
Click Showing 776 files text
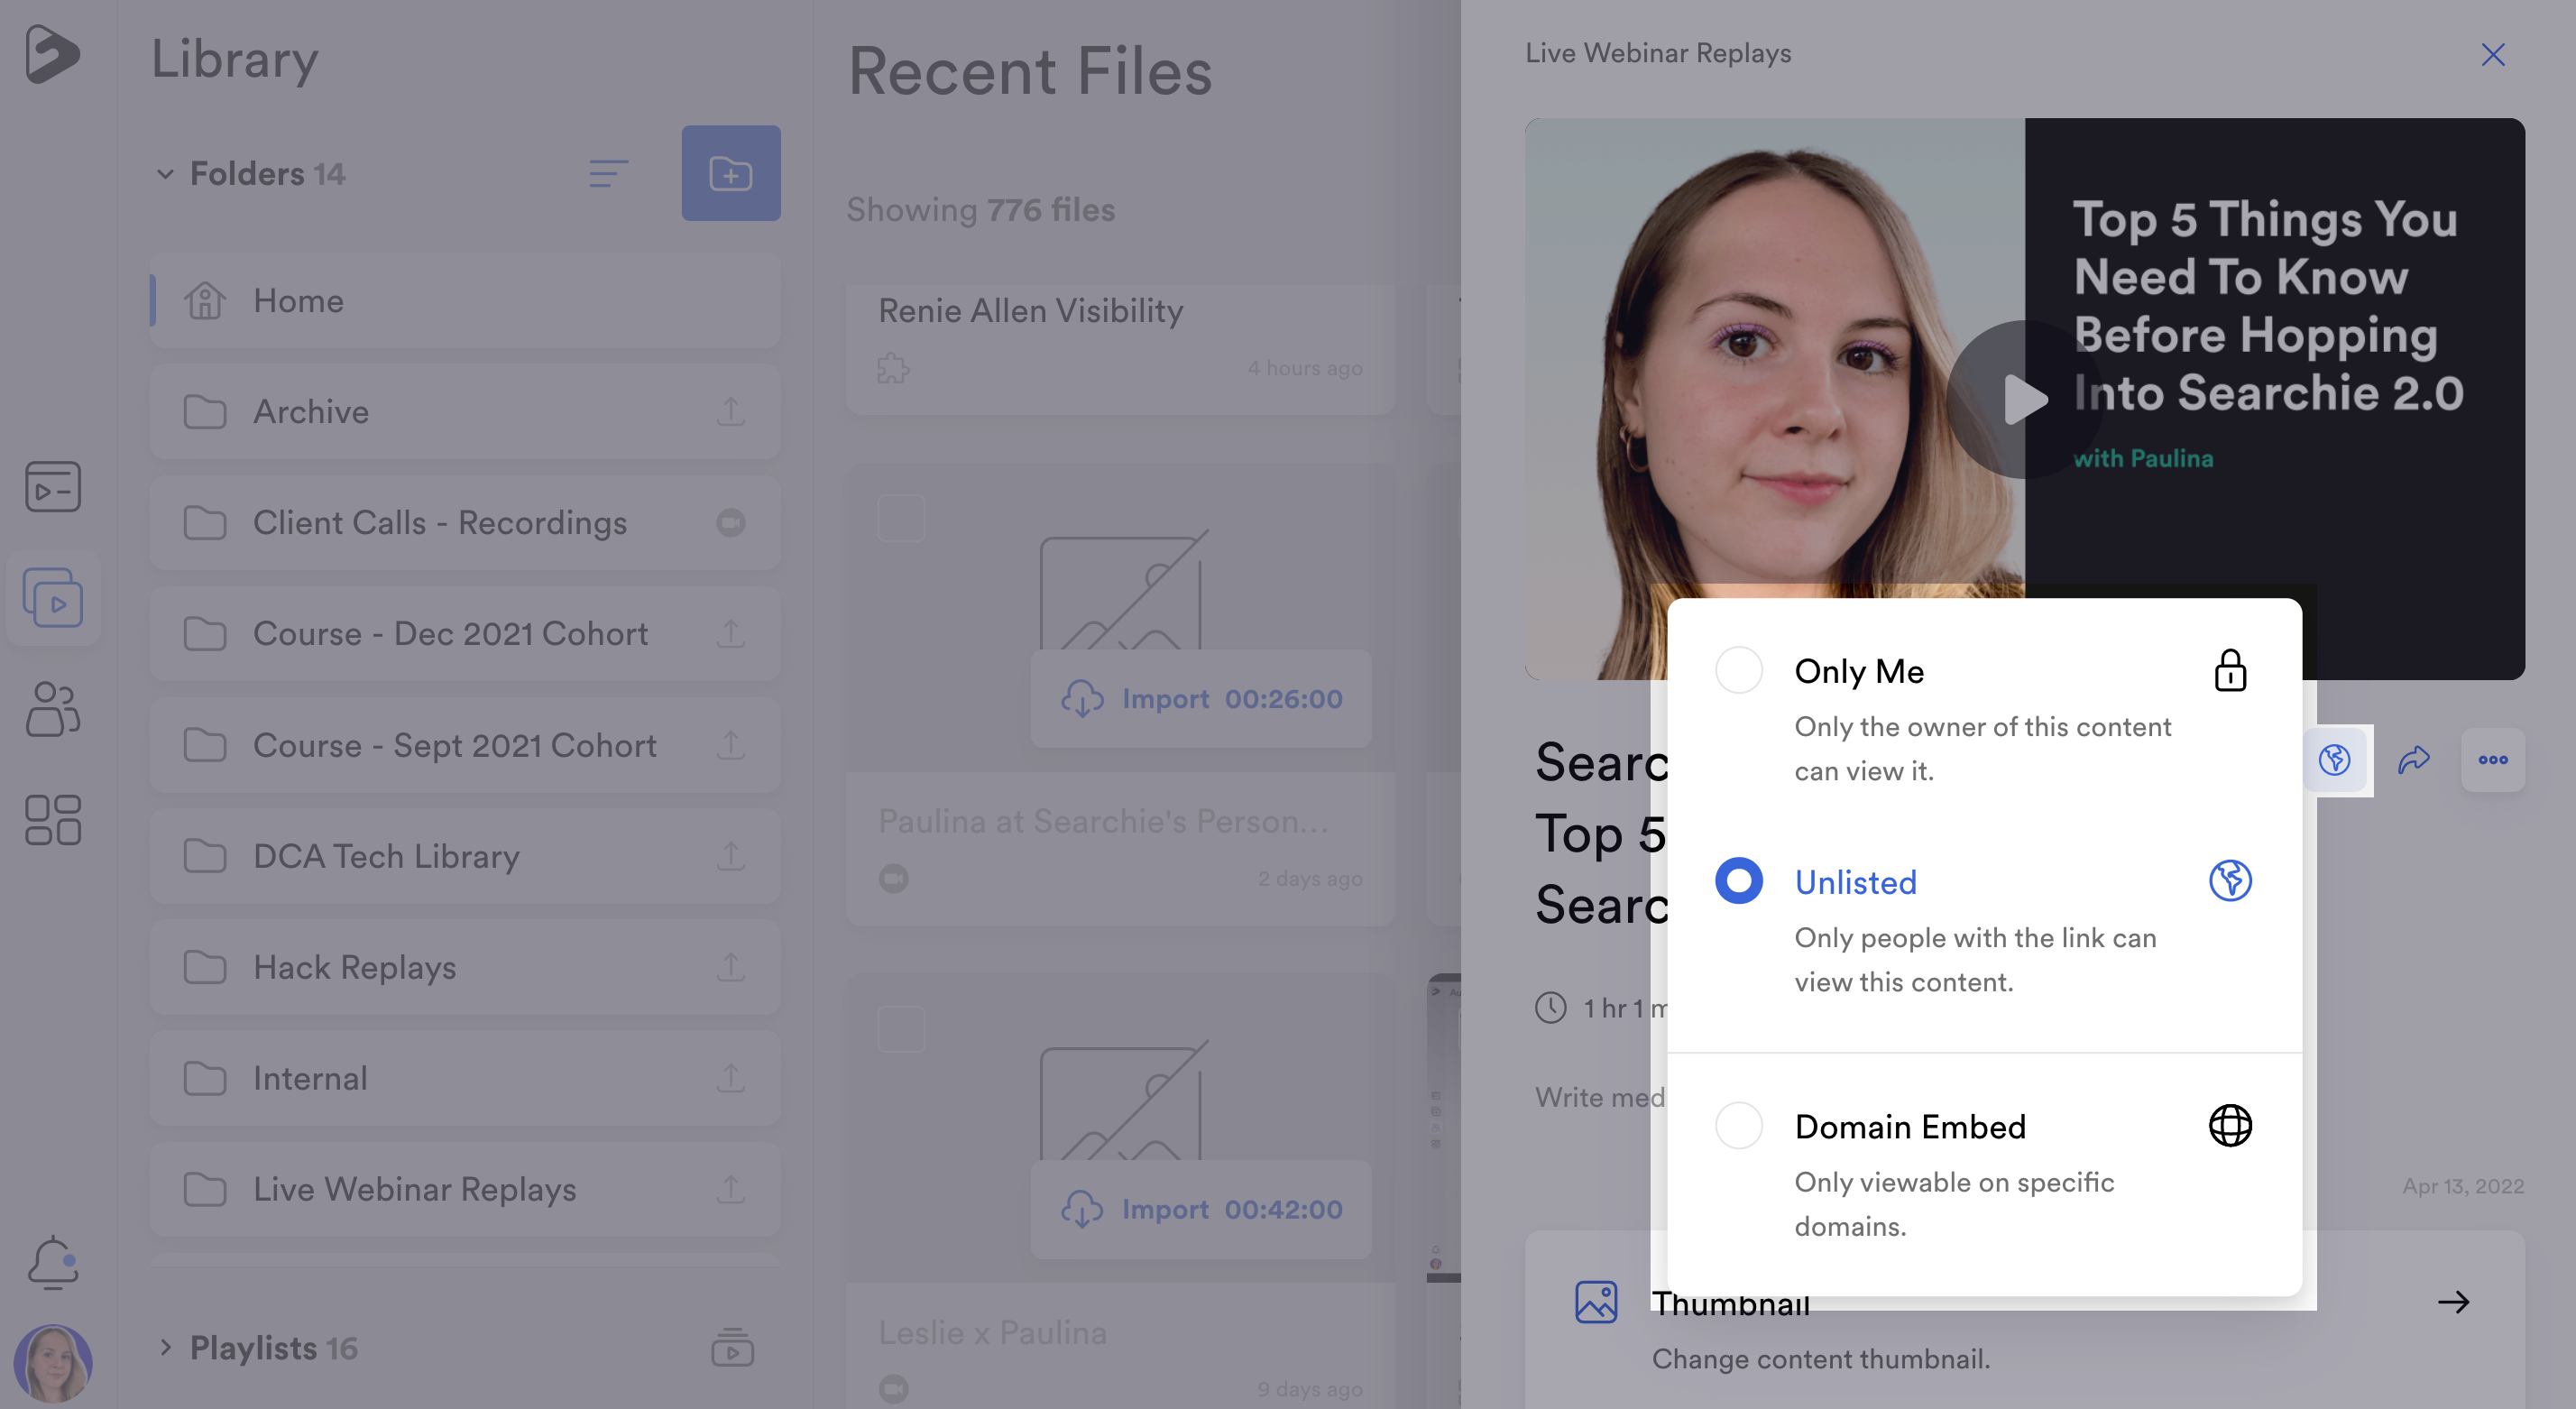click(980, 210)
